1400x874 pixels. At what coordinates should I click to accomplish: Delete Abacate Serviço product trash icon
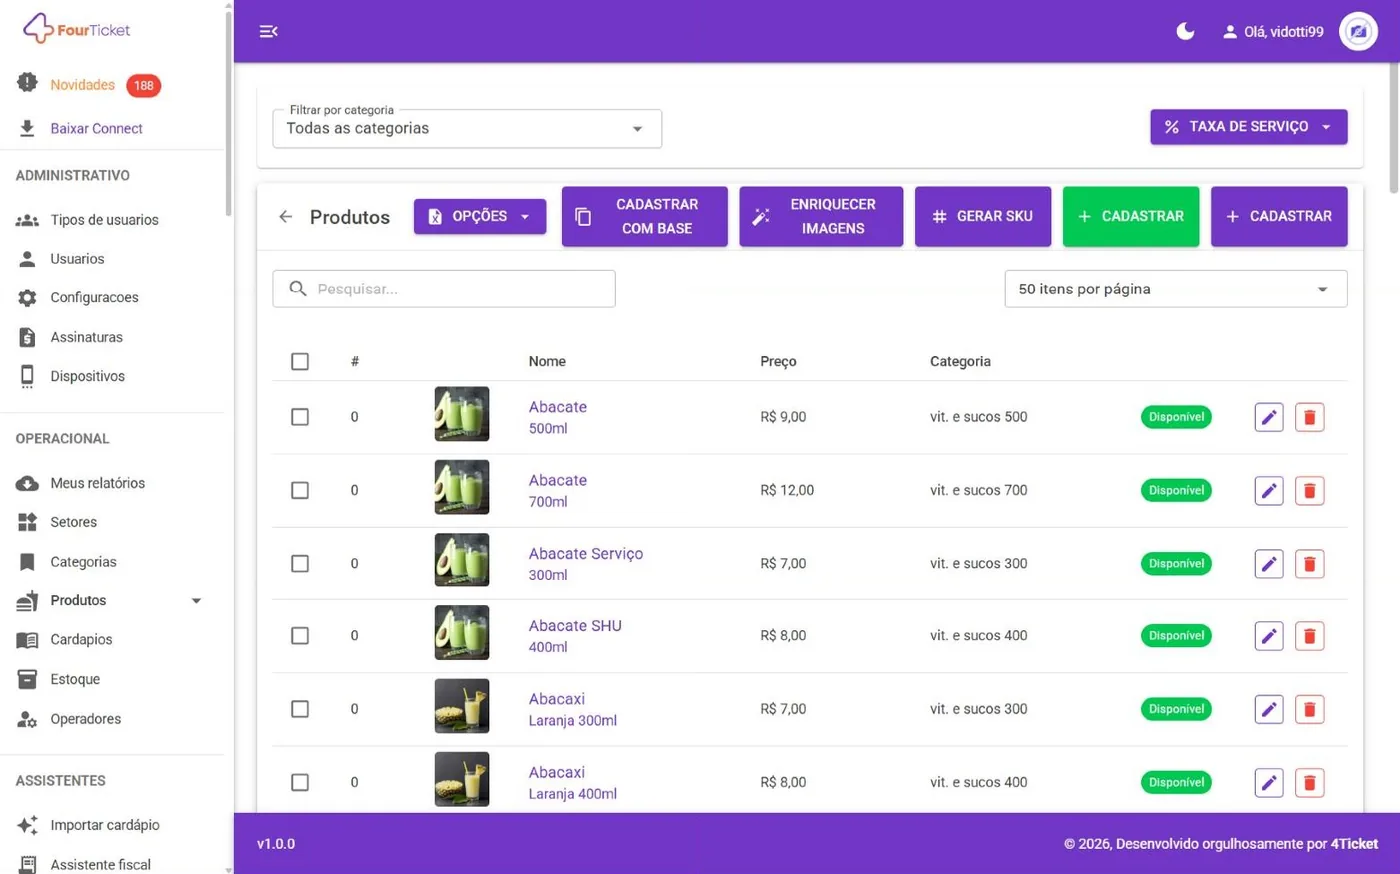pos(1309,563)
